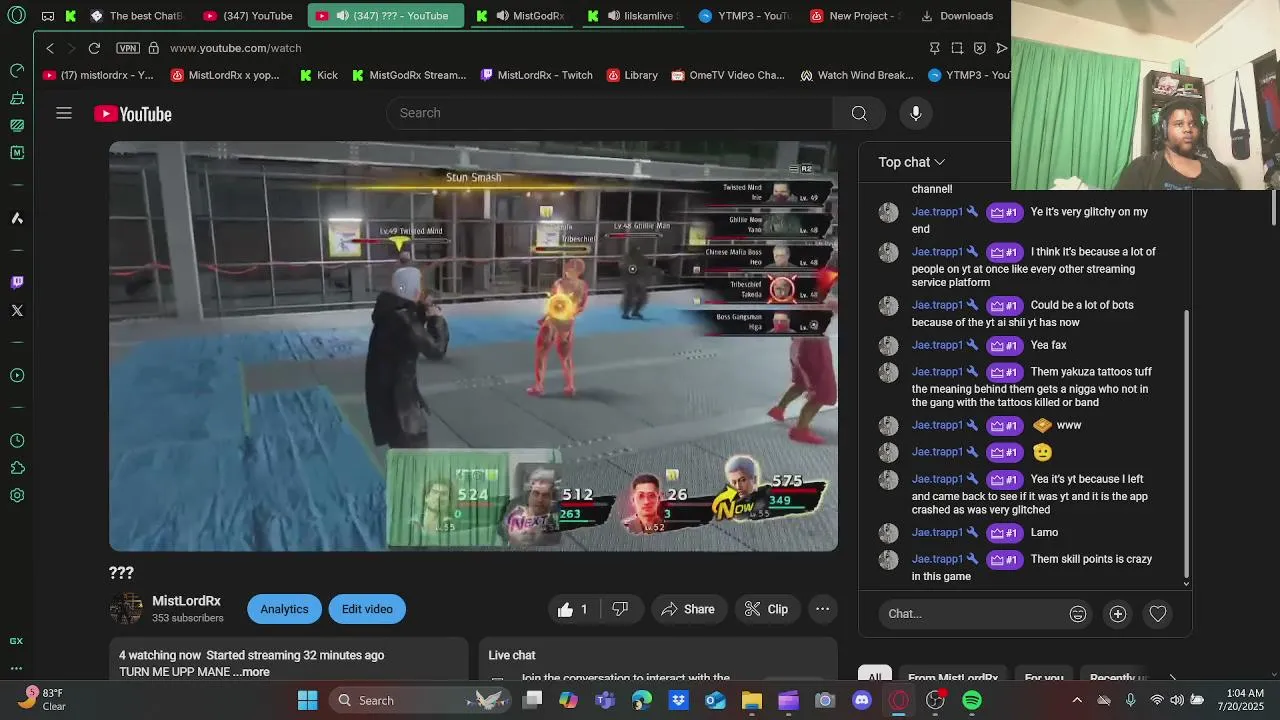
Task: Click the Clip button
Action: 766,609
